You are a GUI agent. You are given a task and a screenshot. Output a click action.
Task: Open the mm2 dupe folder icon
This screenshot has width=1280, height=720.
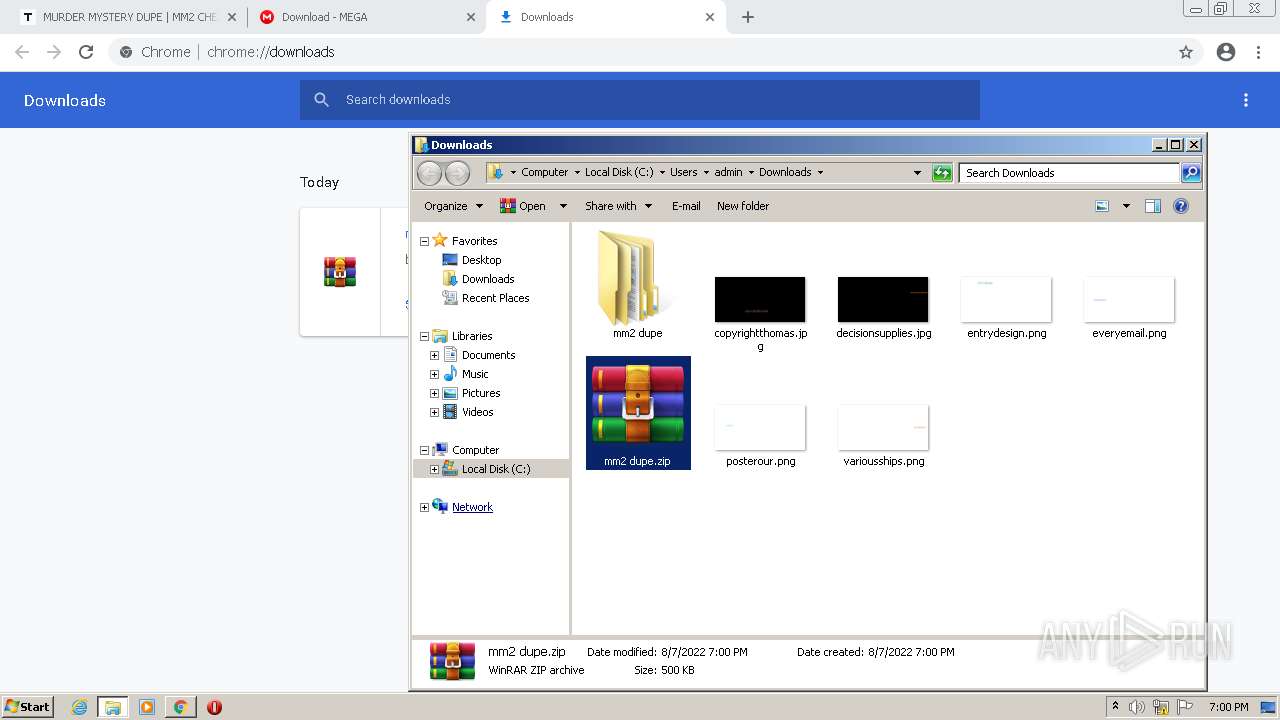click(x=637, y=277)
